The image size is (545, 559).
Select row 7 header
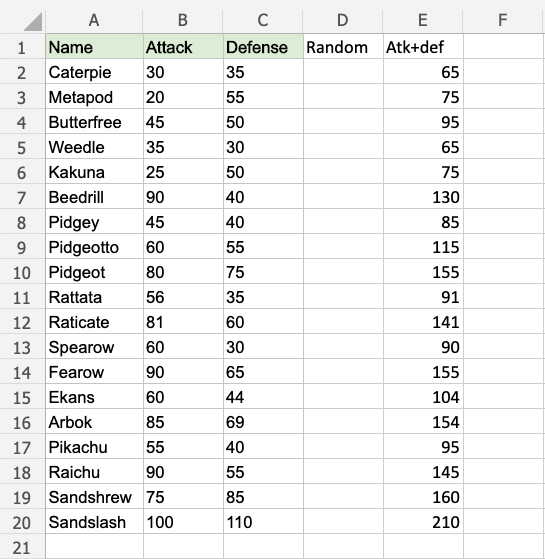[x=22, y=198]
